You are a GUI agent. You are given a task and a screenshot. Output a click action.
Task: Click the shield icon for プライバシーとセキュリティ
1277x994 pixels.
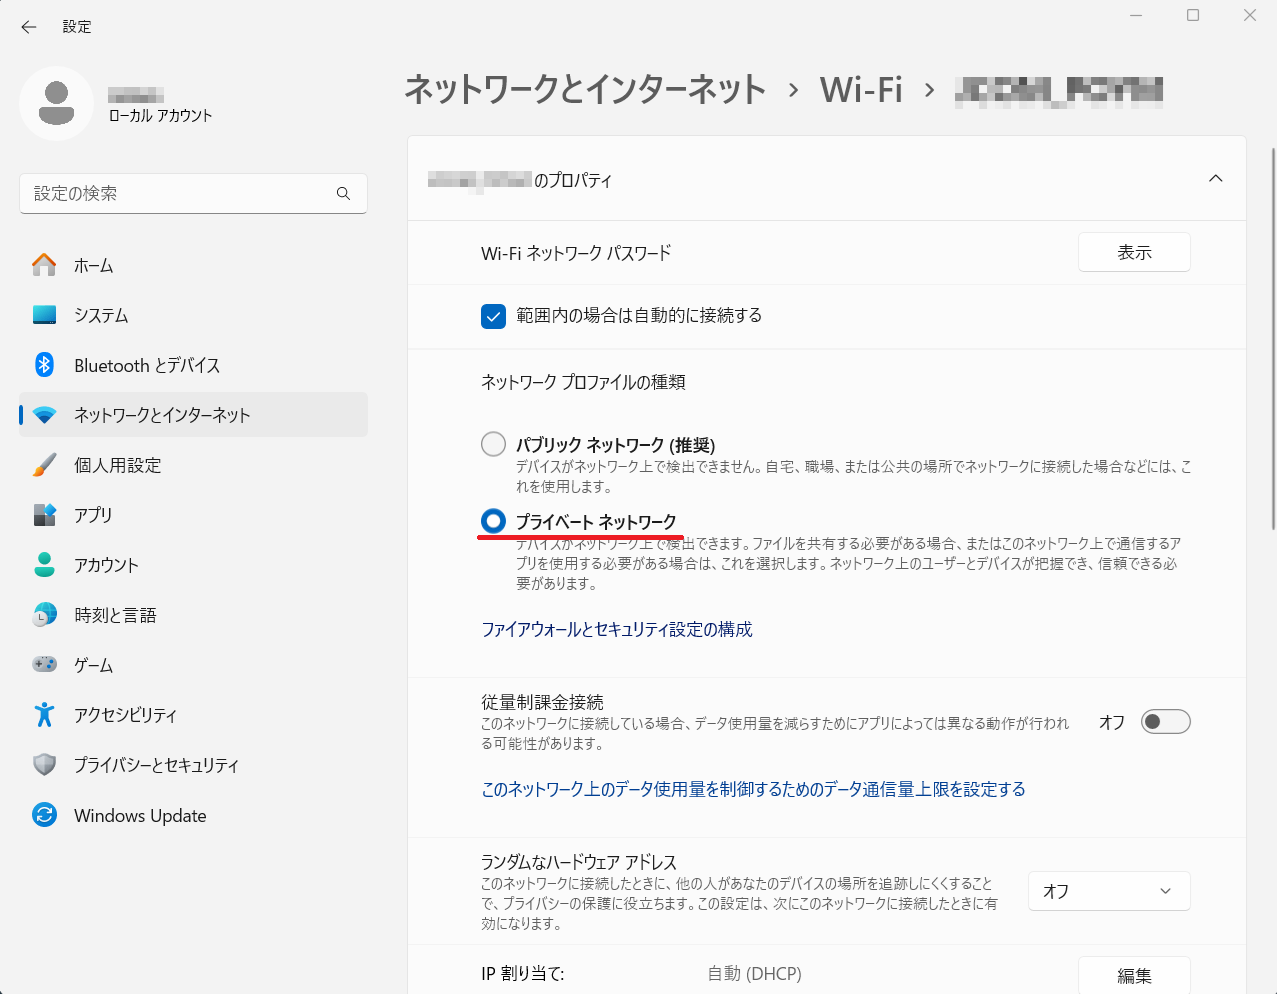pos(44,765)
